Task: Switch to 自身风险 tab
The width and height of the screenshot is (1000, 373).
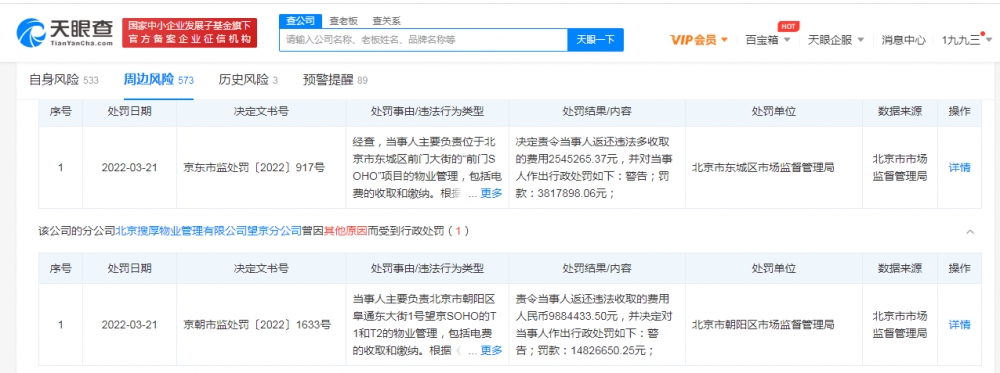Action: [64, 80]
